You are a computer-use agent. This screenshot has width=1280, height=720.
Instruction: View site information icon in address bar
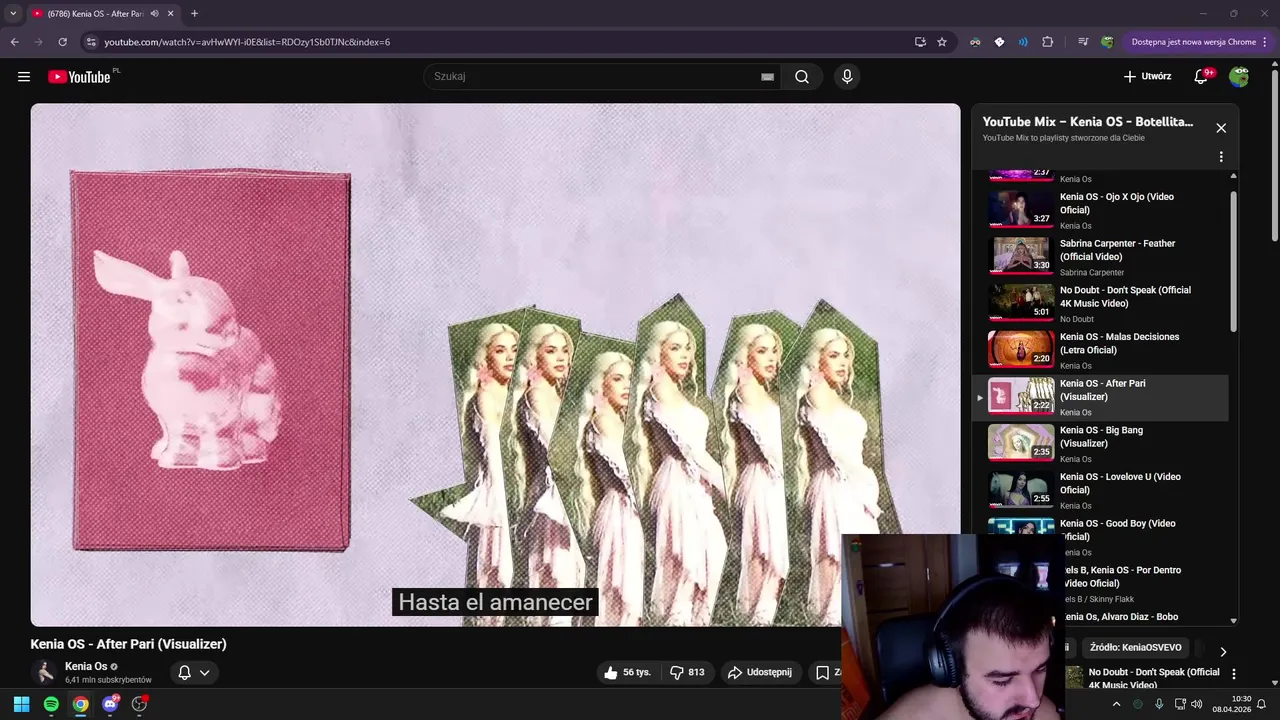click(x=91, y=42)
